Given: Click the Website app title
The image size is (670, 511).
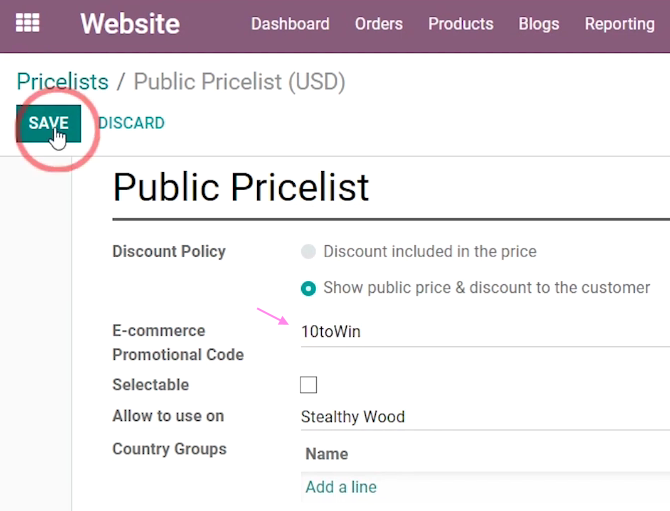Looking at the screenshot, I should click(x=130, y=23).
